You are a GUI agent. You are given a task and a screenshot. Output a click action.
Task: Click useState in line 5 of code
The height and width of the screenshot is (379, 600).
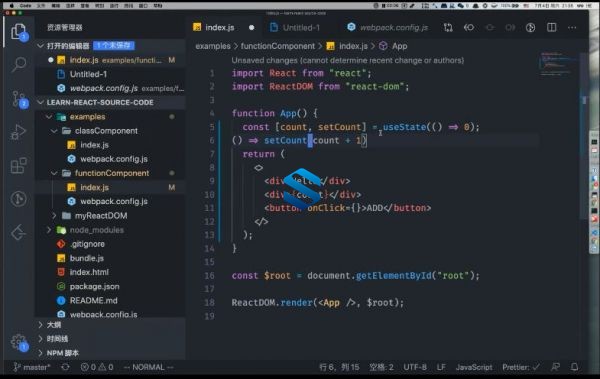[404, 127]
